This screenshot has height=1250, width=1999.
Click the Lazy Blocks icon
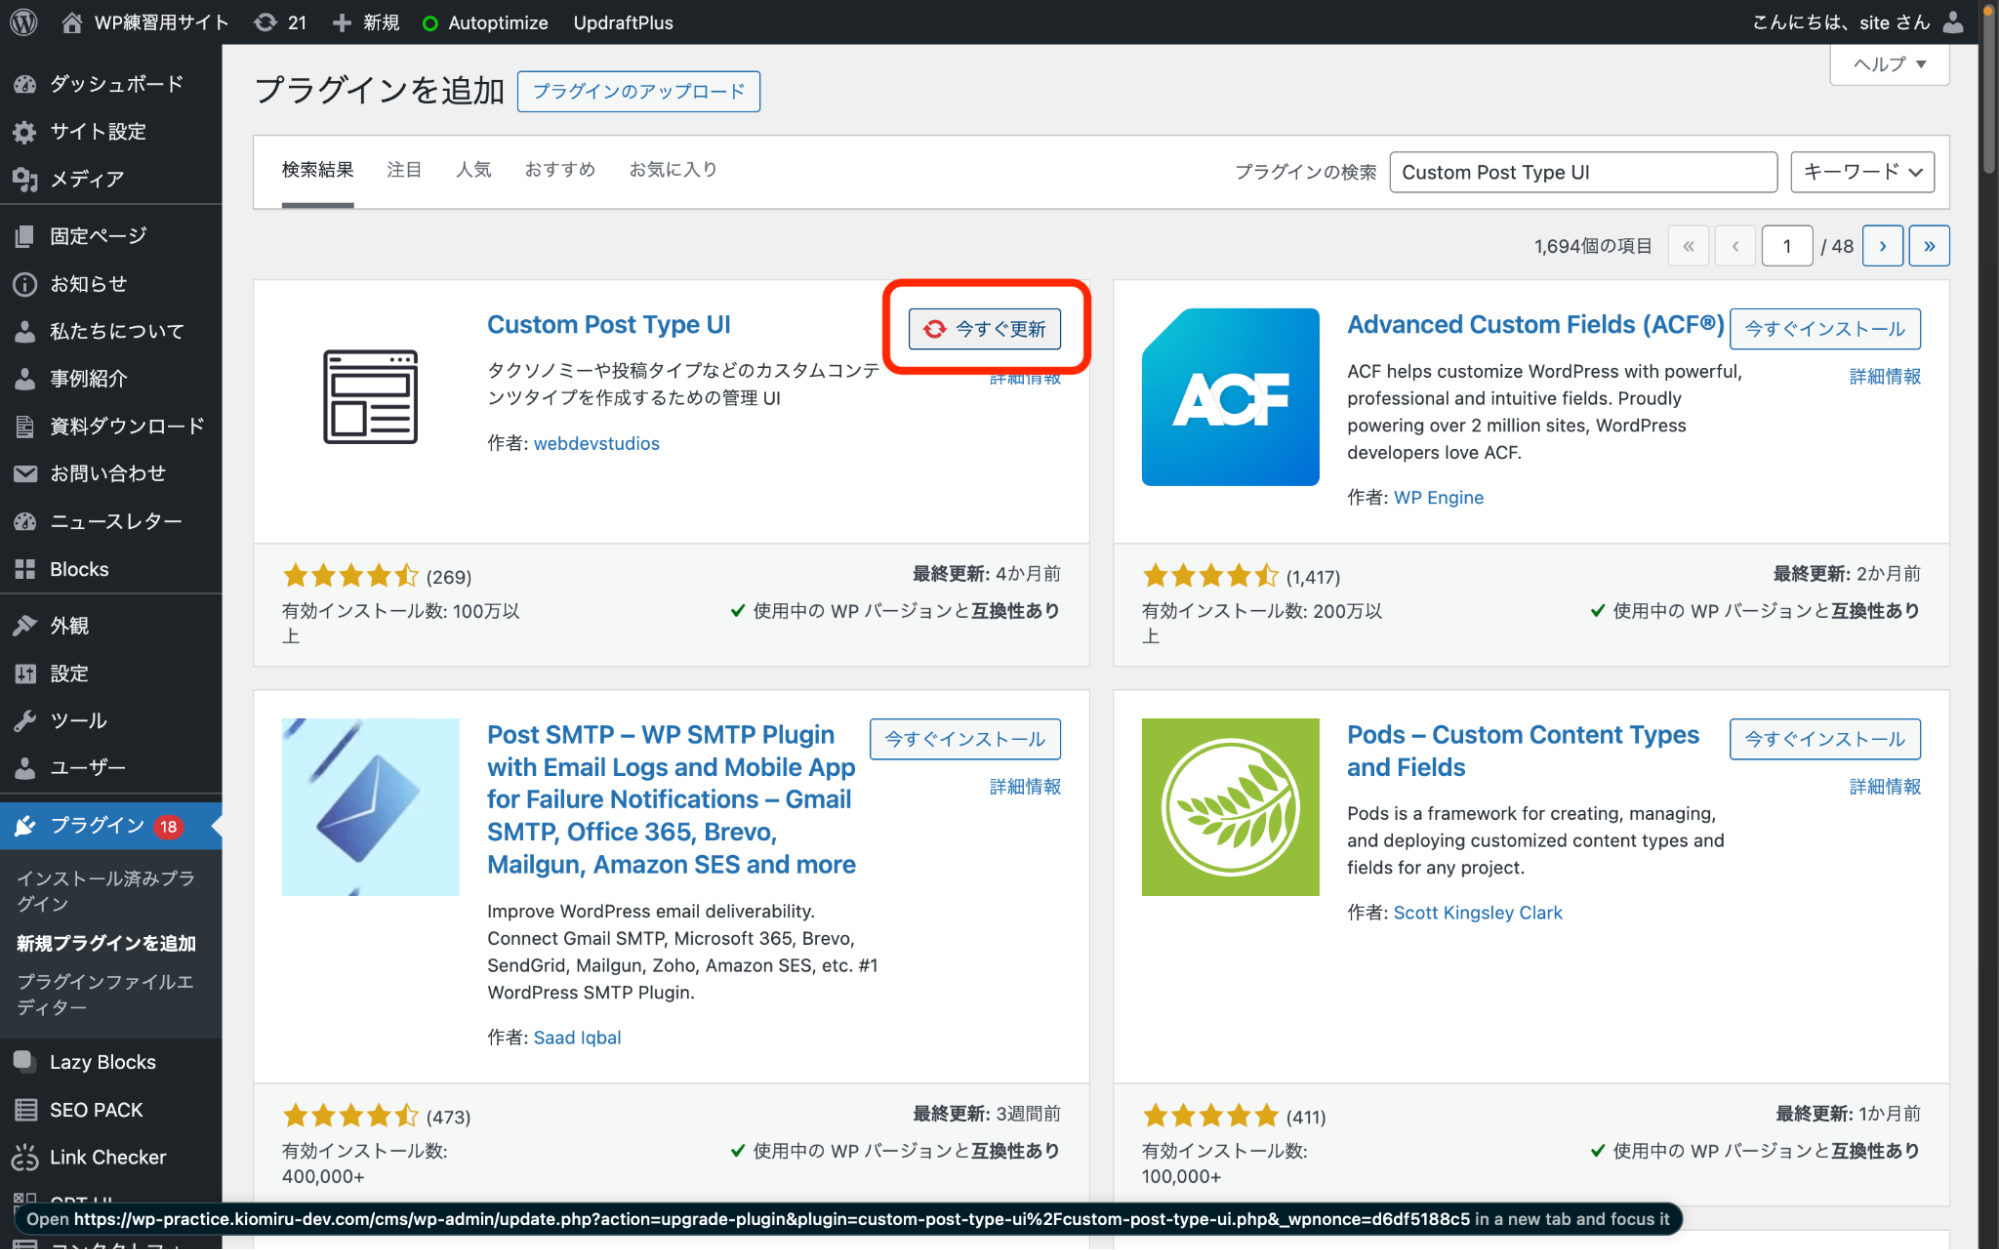[25, 1062]
